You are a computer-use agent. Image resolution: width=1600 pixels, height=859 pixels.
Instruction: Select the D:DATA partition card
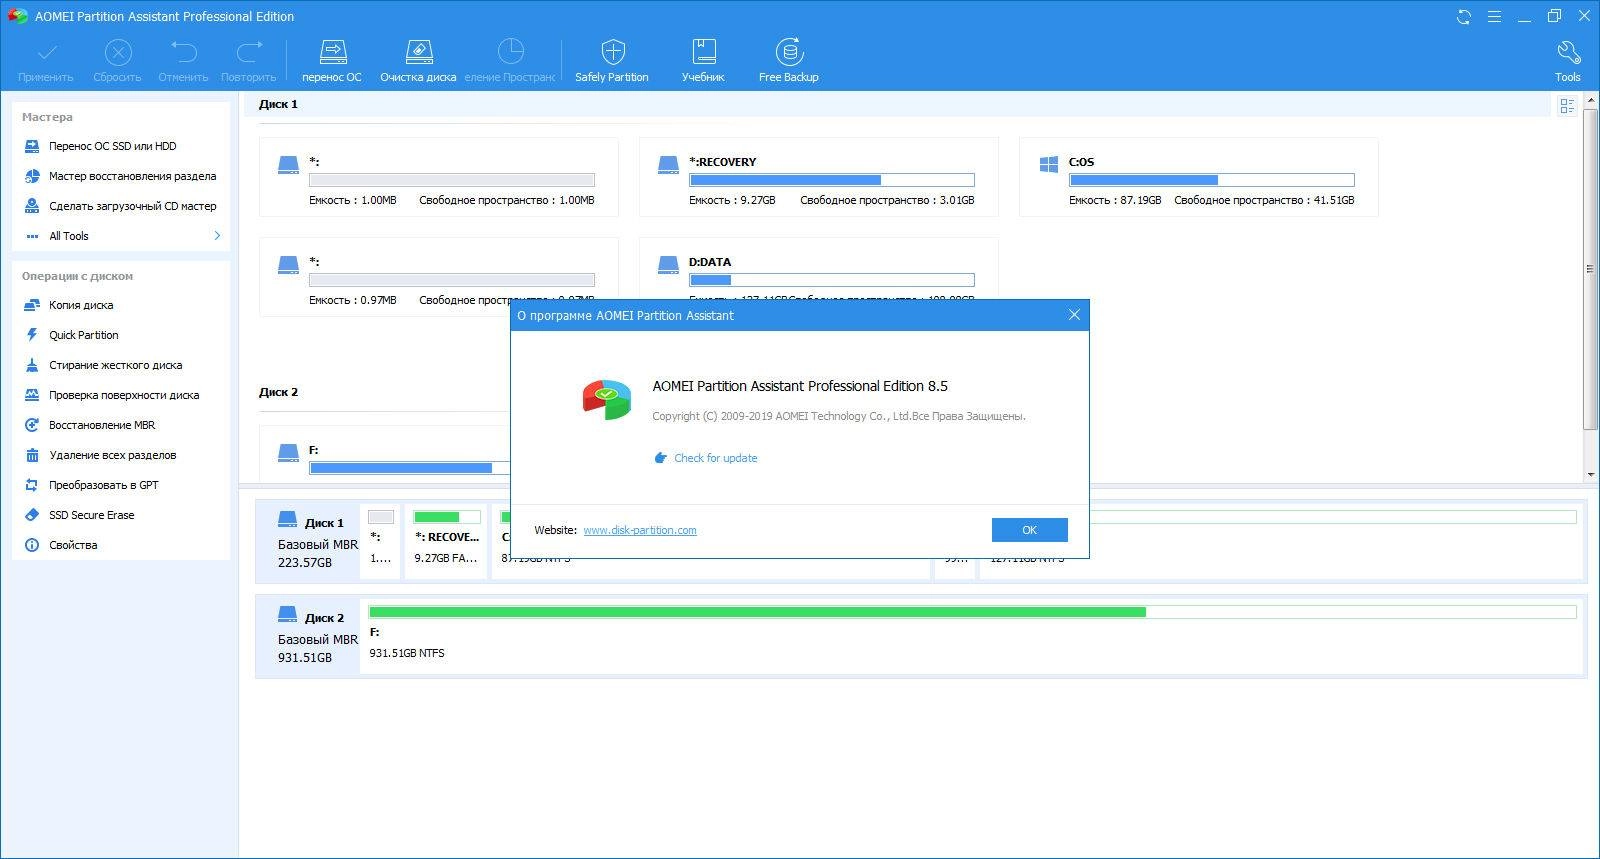[x=818, y=268]
